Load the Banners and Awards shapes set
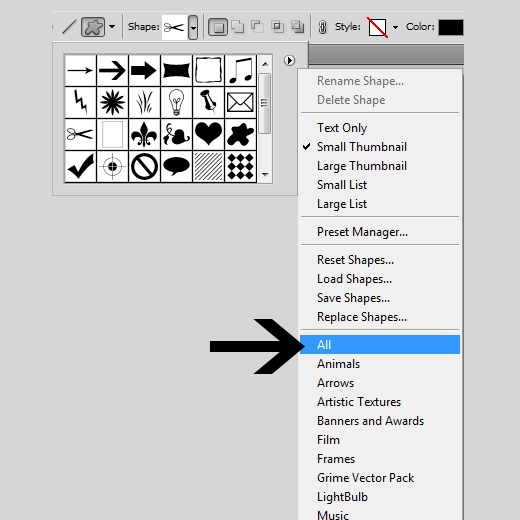520x520 pixels. [380, 421]
